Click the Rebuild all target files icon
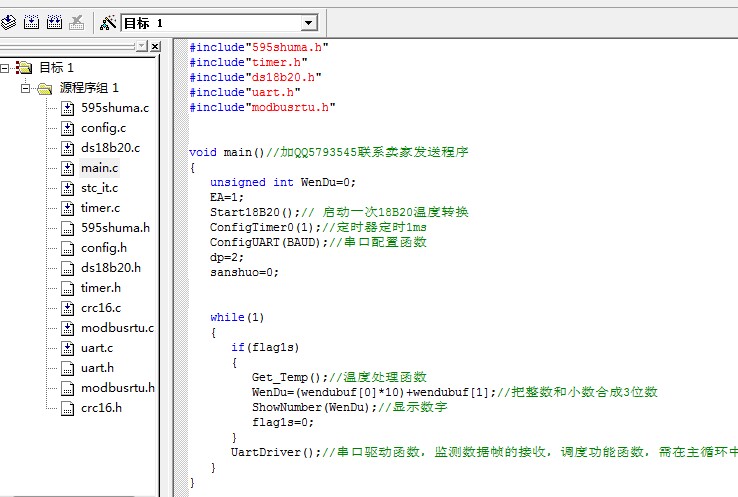The width and height of the screenshot is (738, 497). click(x=55, y=22)
